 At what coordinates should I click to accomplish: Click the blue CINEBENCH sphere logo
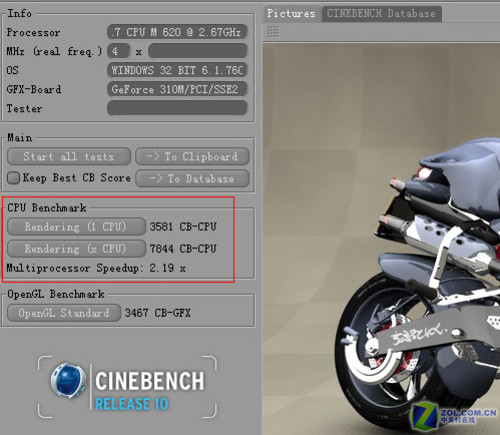(68, 381)
